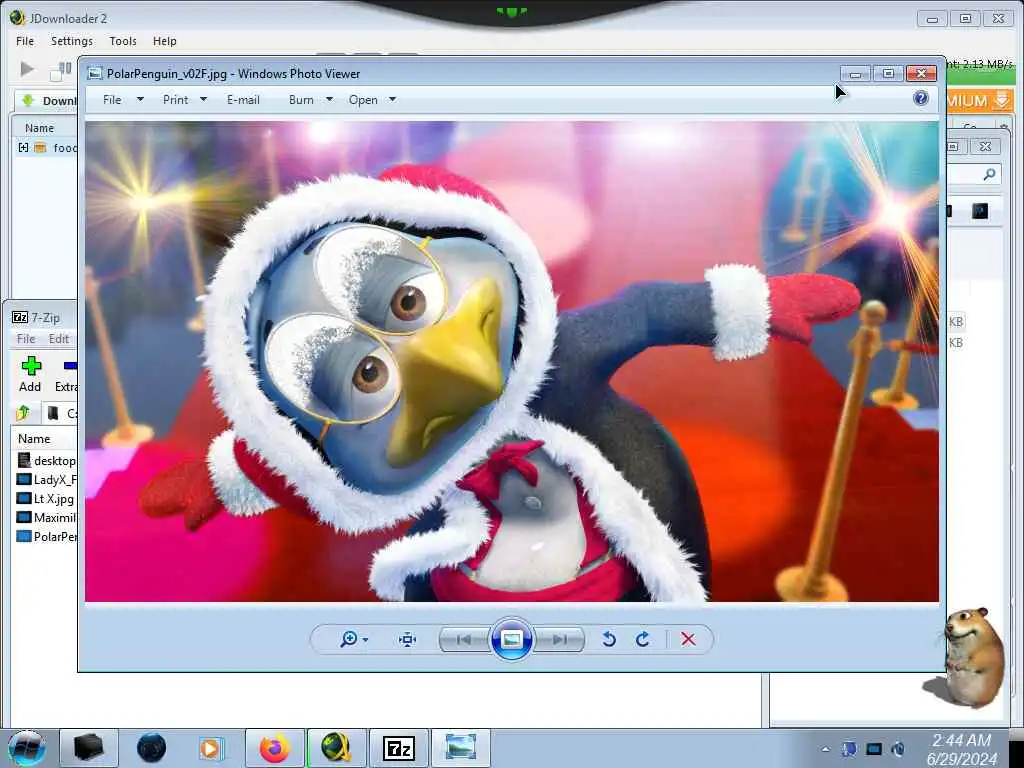1024x768 pixels.
Task: Expand the JDownloader package tree row
Action: point(24,148)
